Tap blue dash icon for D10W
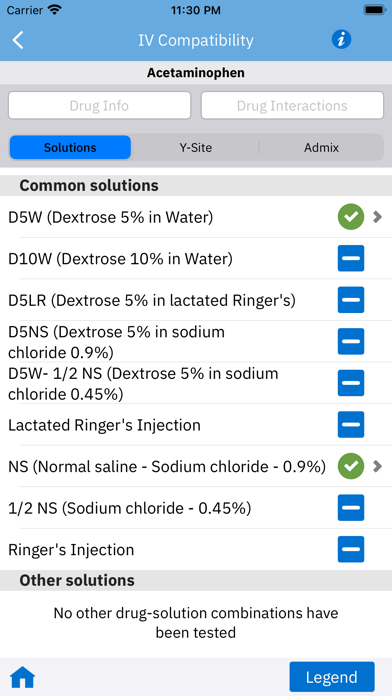Screen dimensions: 392x696 point(351,258)
